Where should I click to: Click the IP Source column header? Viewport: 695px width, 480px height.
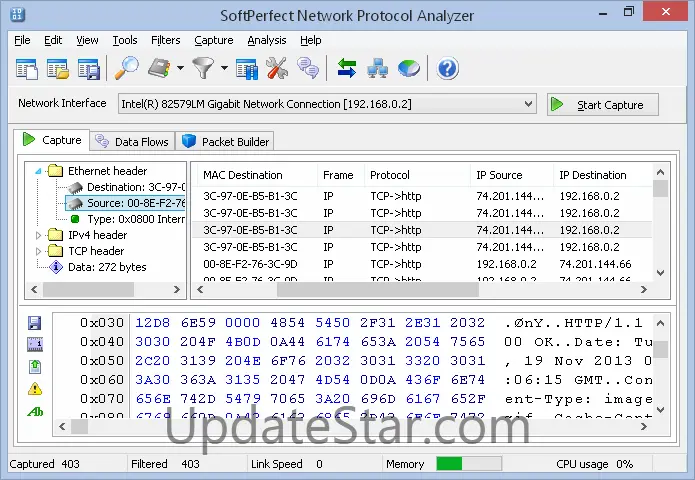(511, 175)
